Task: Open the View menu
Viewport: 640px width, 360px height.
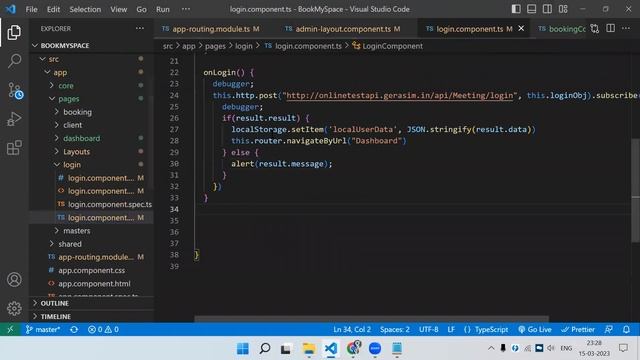Action: coord(118,9)
